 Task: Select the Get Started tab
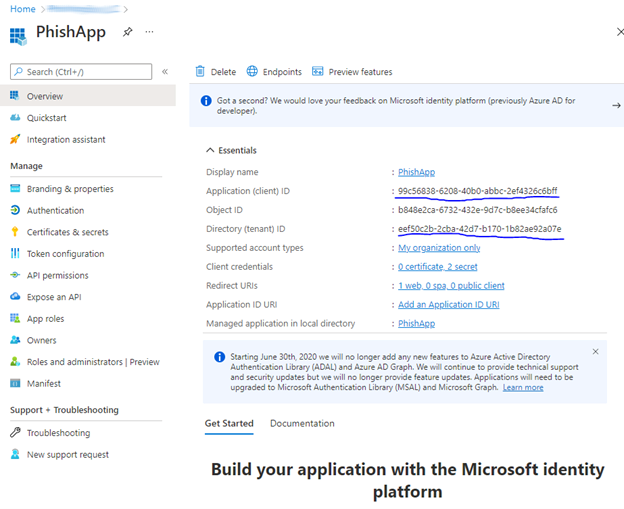point(229,423)
